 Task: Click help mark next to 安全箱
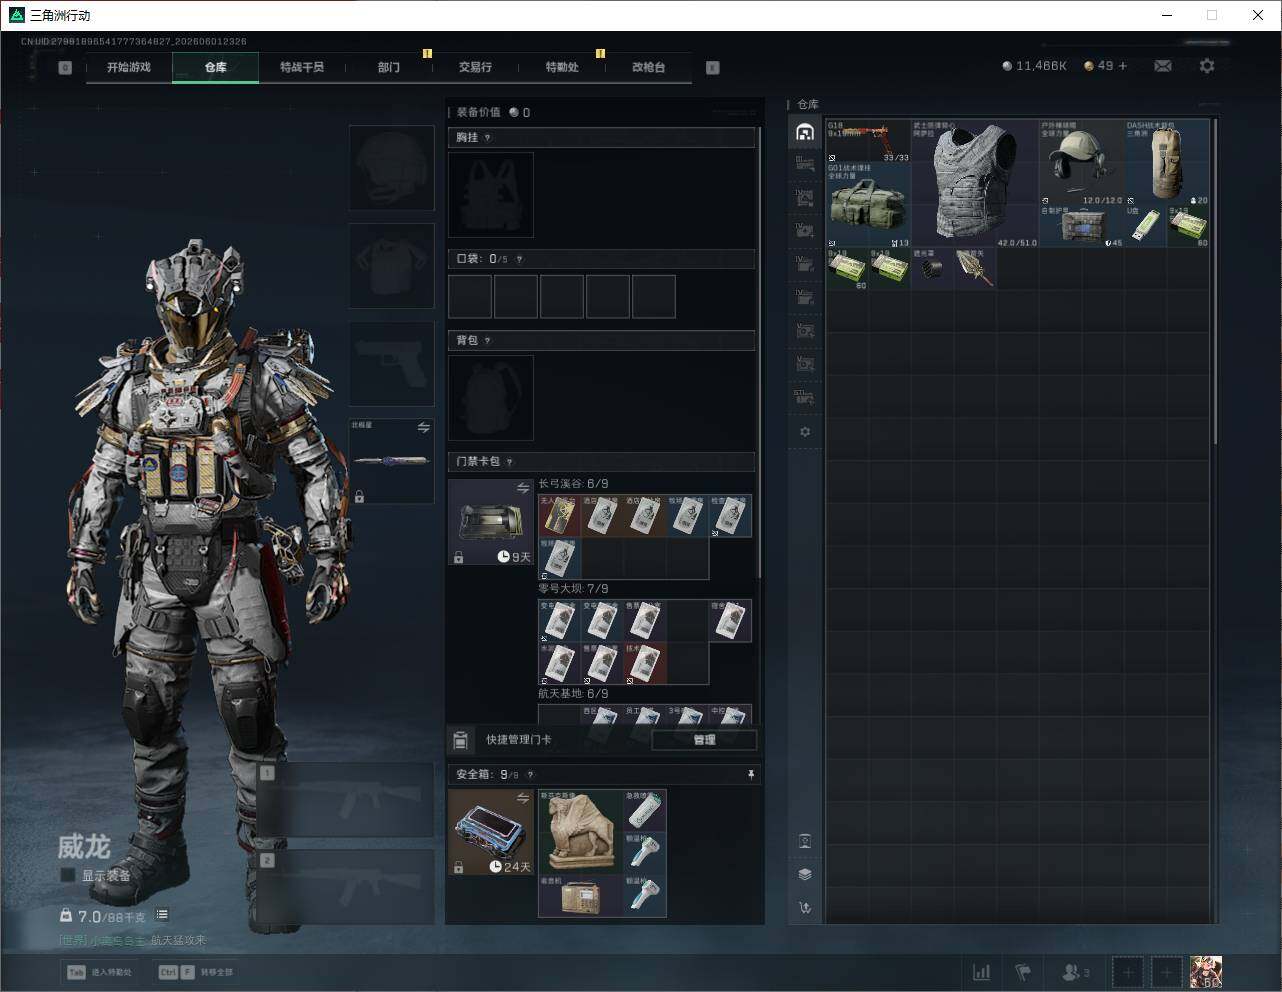[530, 775]
